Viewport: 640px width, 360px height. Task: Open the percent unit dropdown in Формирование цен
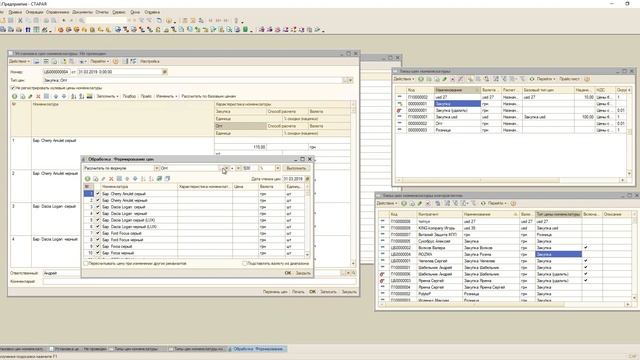[278, 168]
